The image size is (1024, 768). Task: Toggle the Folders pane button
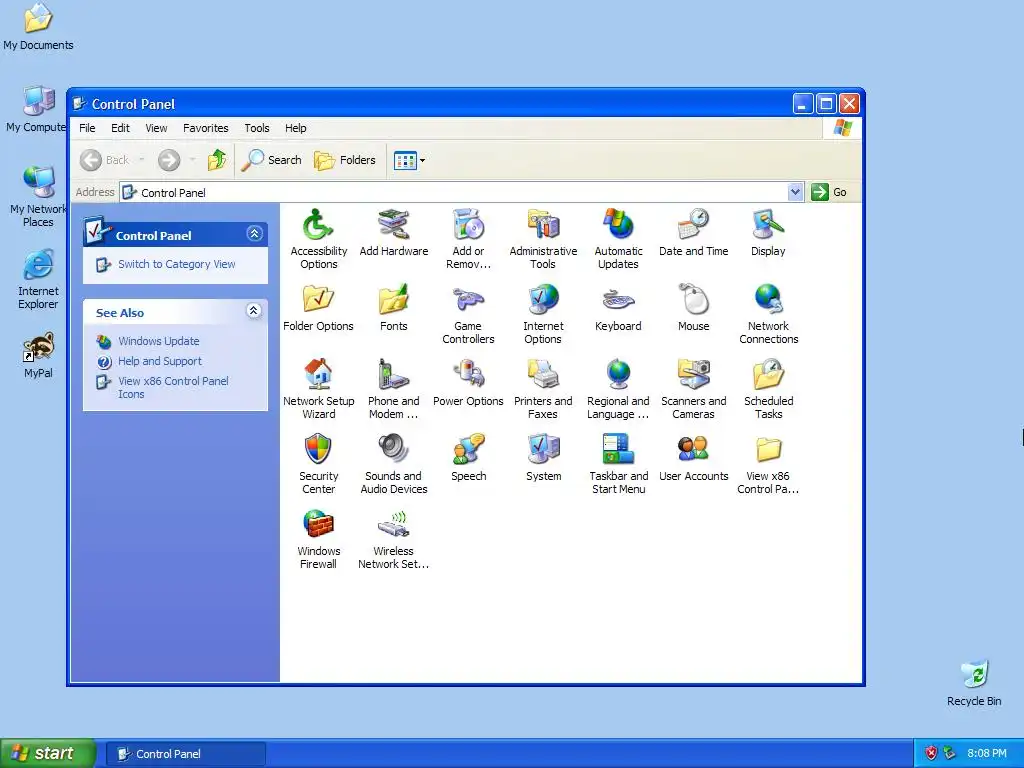[345, 160]
